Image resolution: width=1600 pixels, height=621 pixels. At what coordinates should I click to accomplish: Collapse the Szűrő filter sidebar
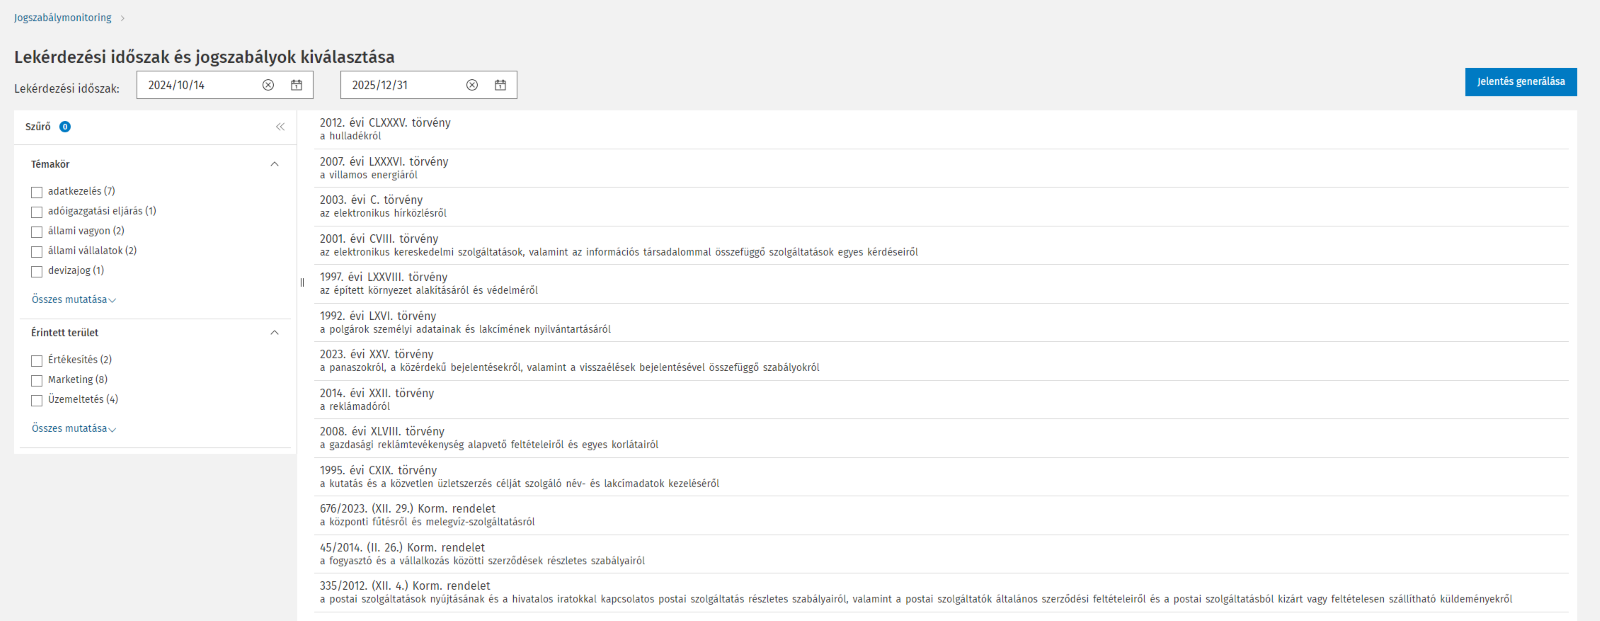pos(280,127)
